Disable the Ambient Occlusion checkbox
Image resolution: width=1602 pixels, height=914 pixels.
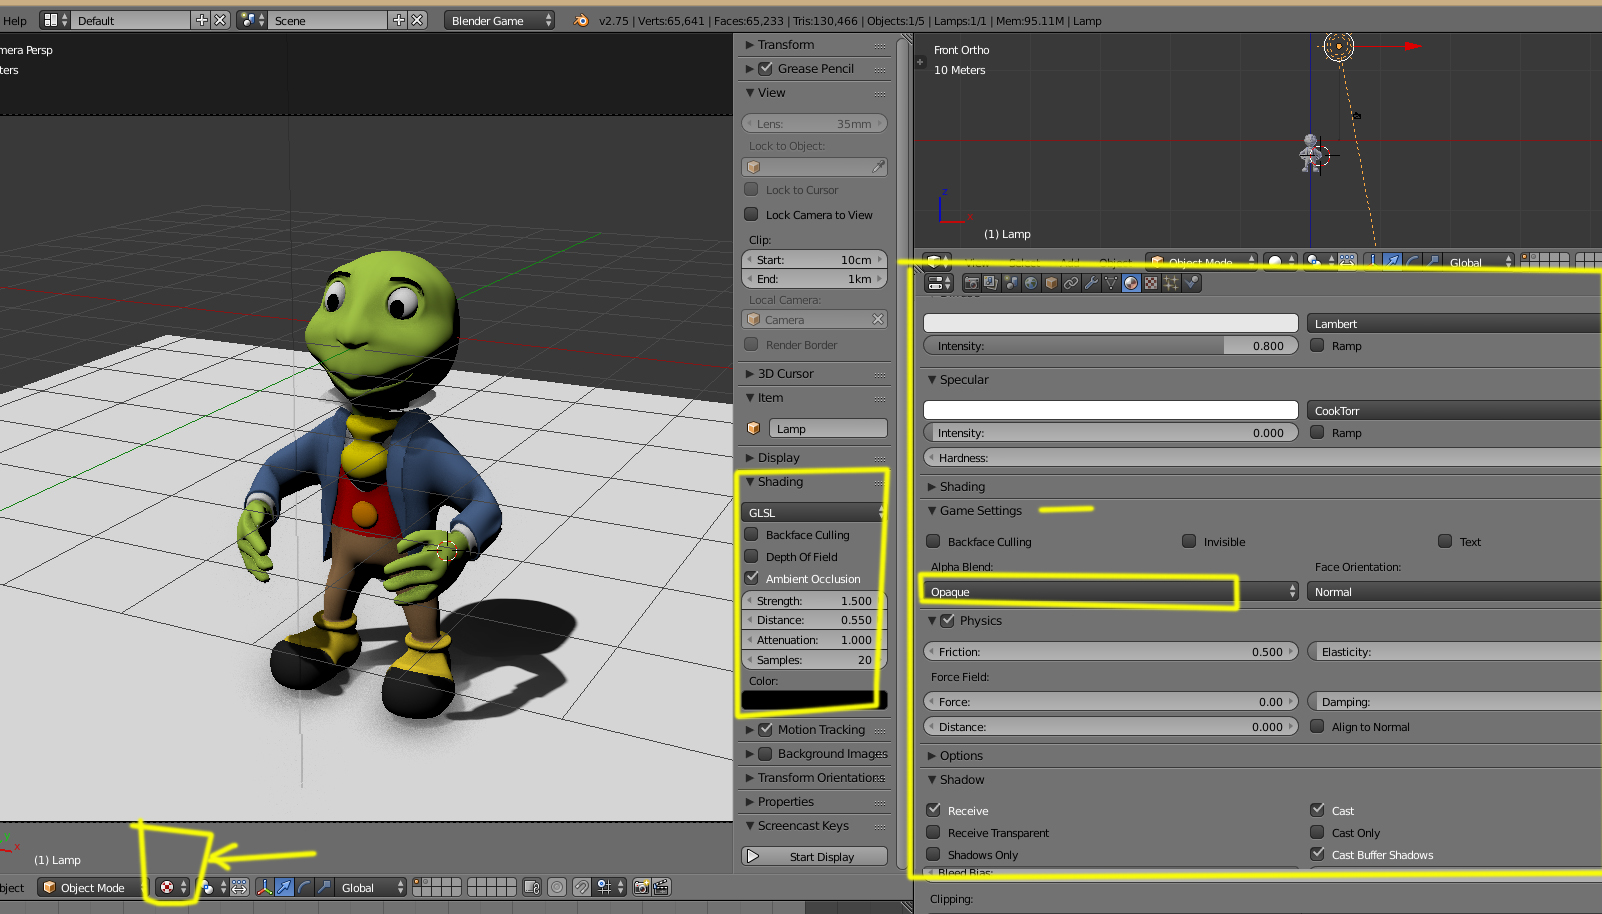tap(752, 578)
